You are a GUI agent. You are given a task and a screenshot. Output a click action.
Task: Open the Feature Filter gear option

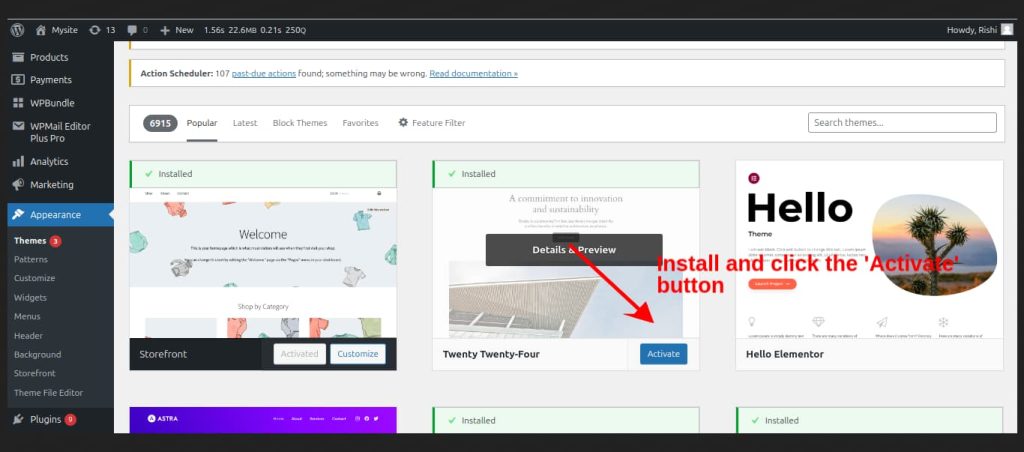point(432,123)
